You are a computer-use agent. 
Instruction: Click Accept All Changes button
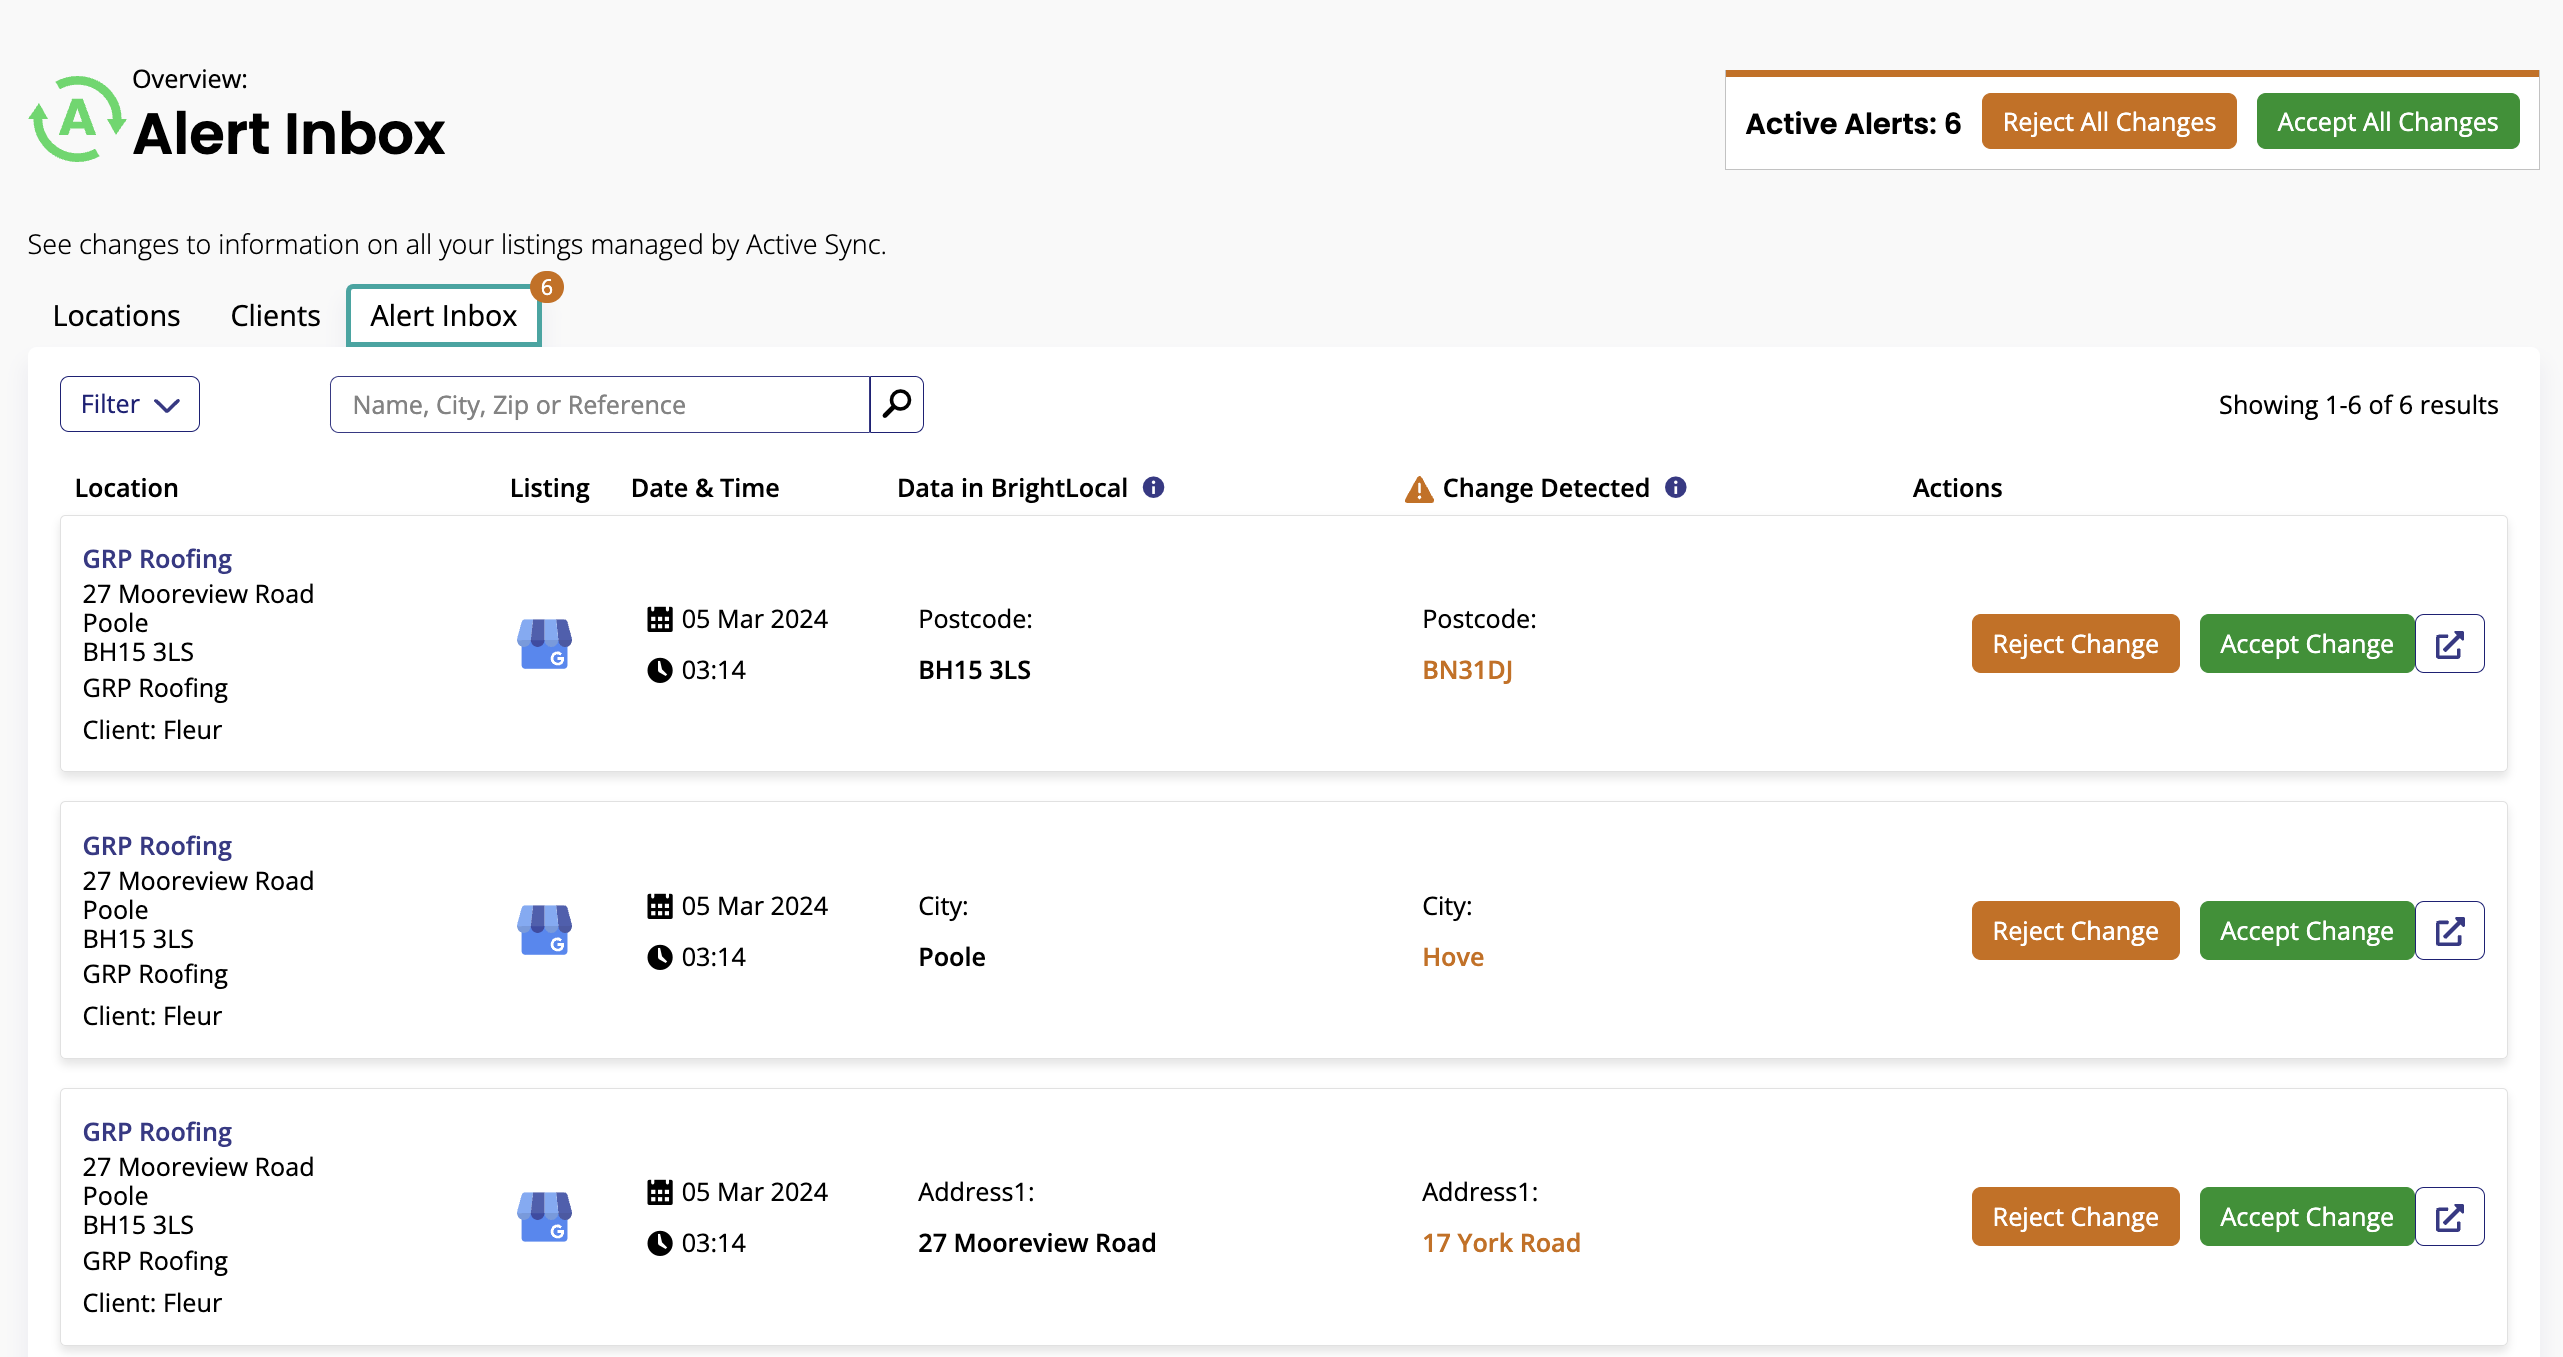click(2387, 122)
